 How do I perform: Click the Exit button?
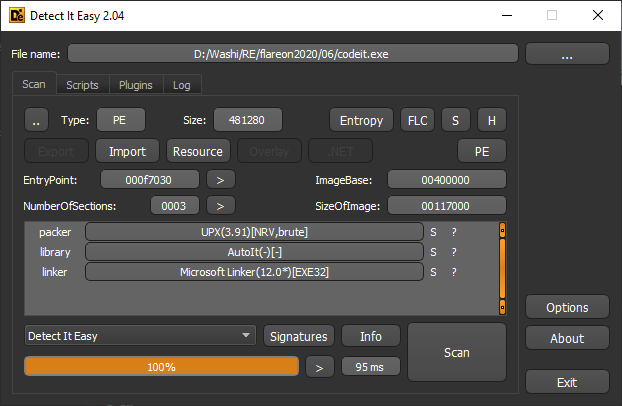coord(567,382)
